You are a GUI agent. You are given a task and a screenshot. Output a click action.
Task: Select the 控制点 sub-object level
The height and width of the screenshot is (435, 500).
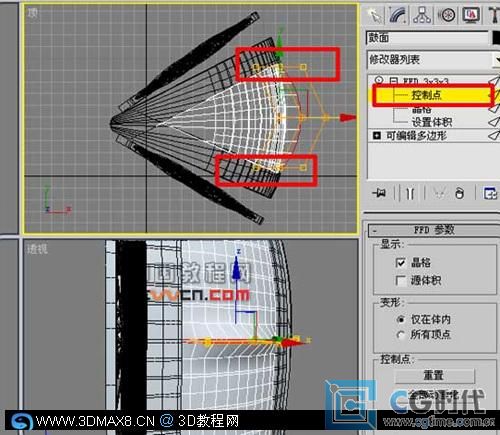point(426,95)
